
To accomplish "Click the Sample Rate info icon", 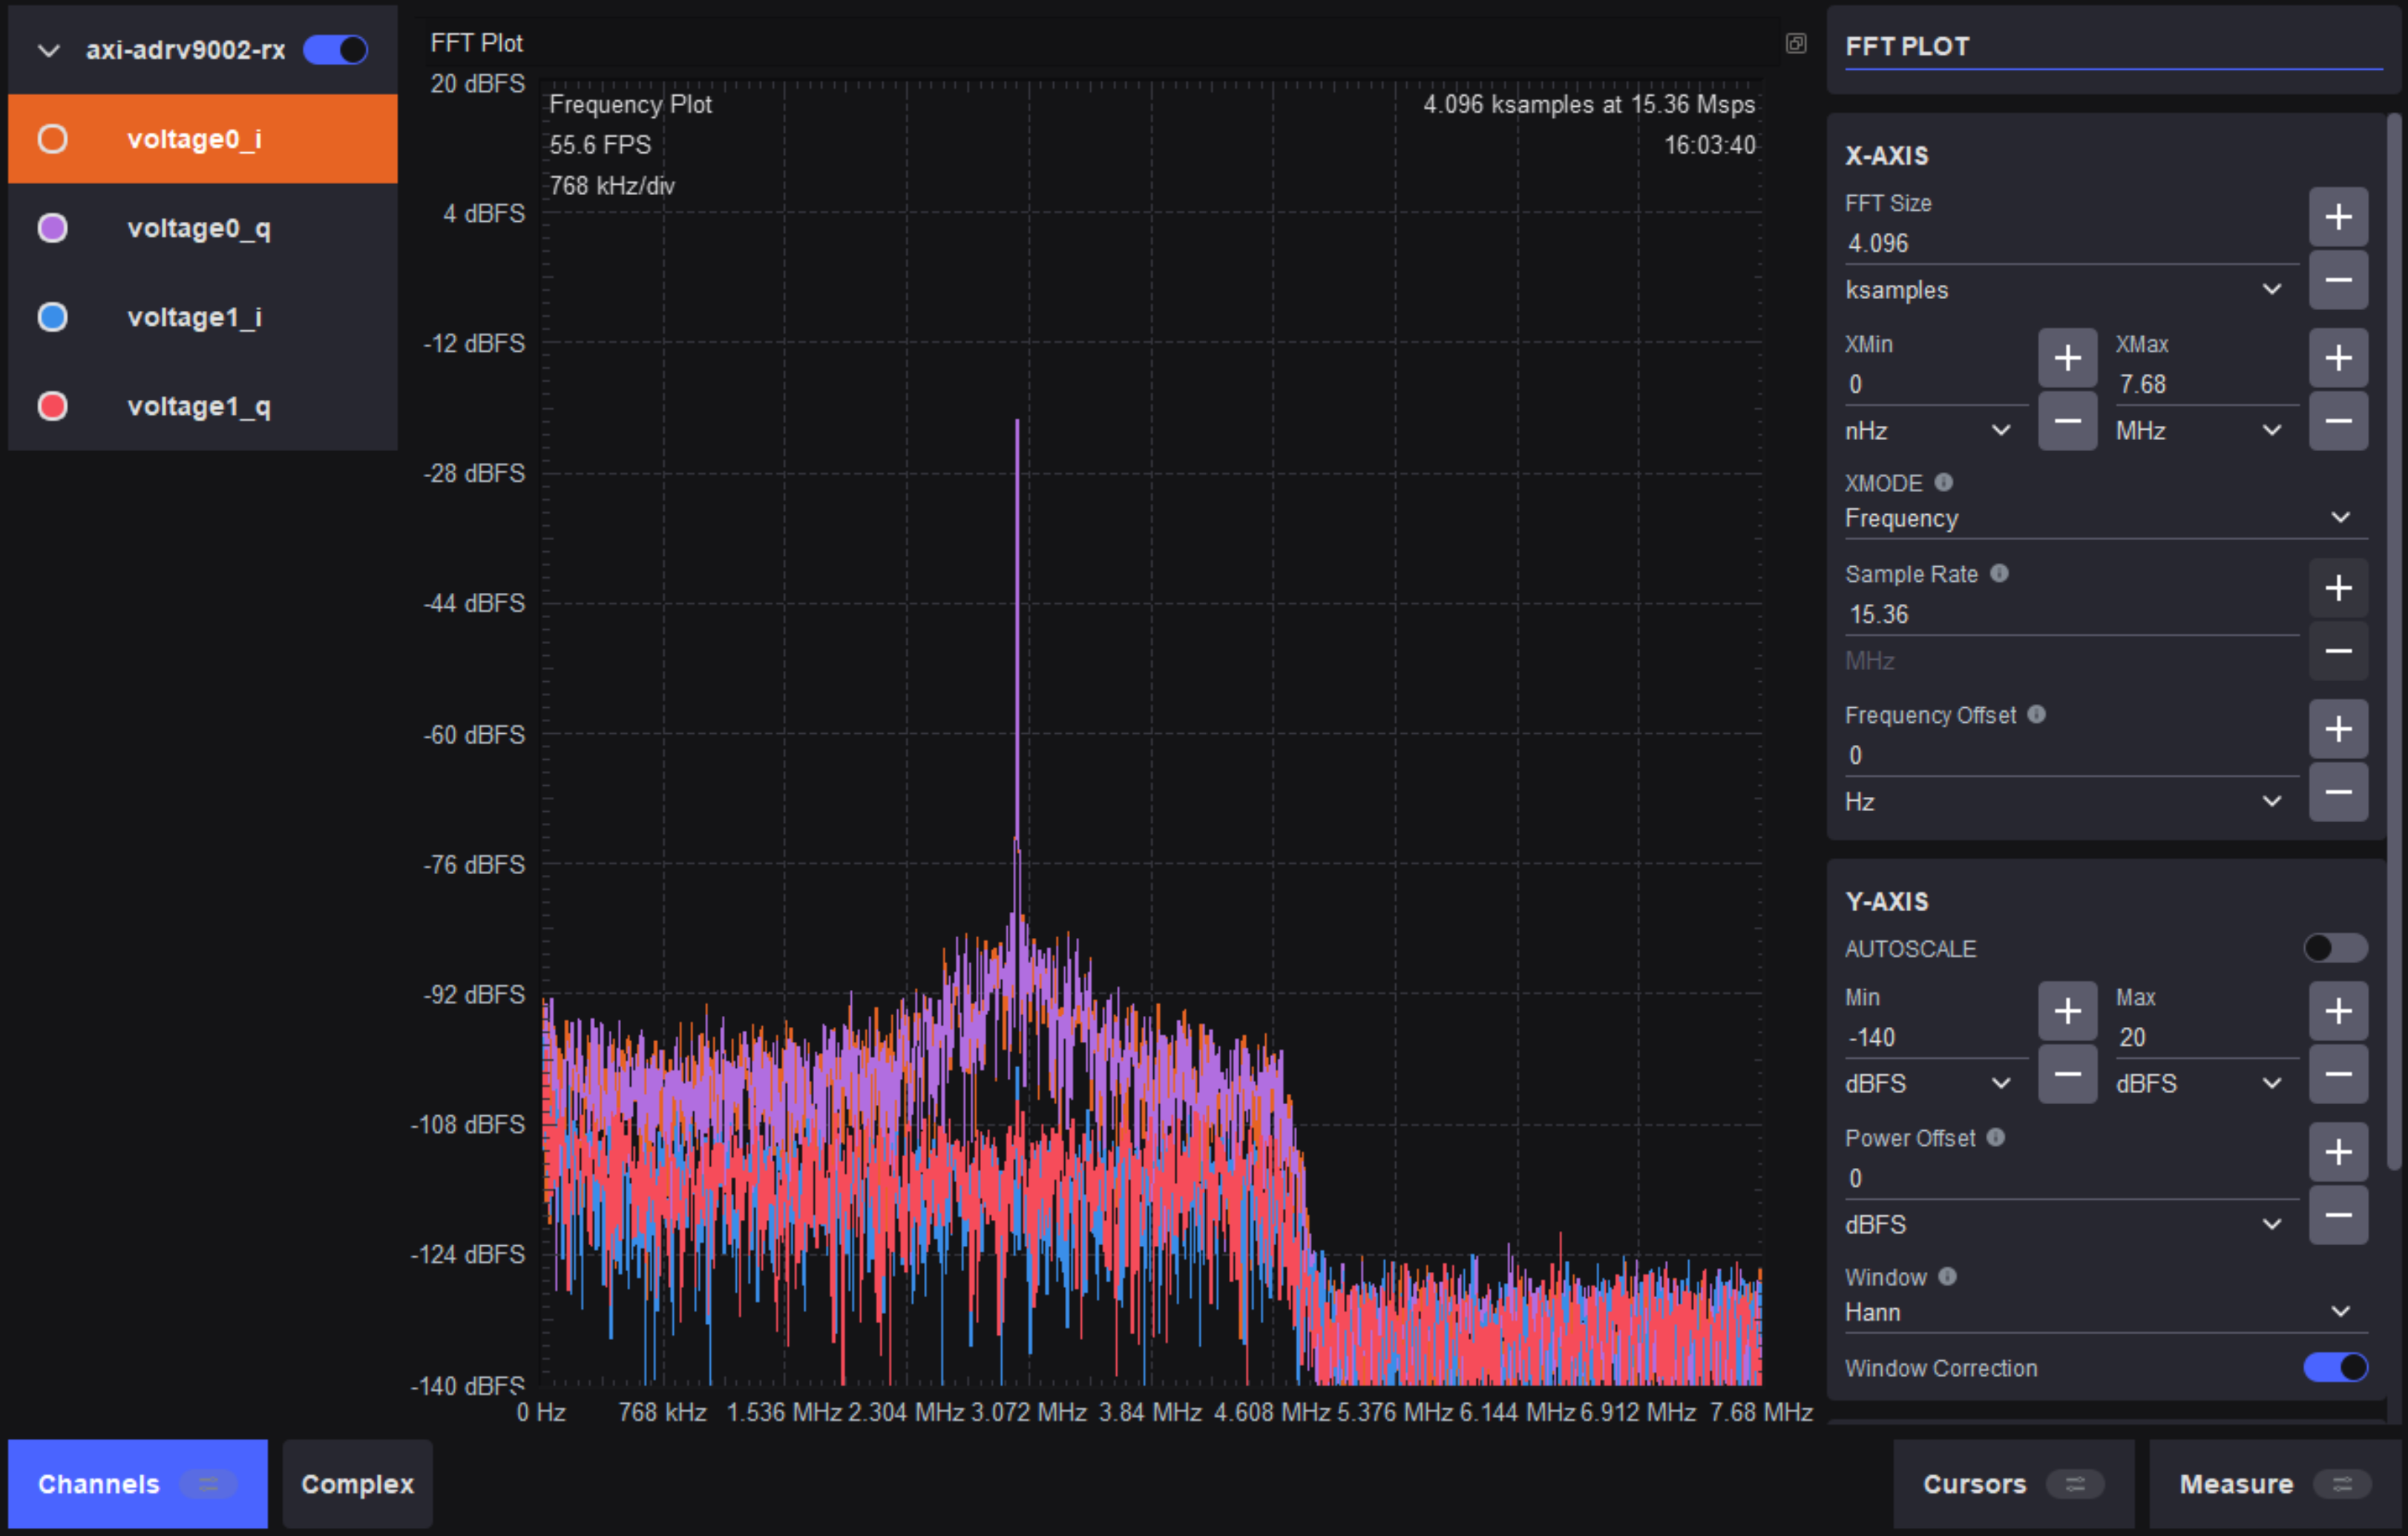I will (1999, 573).
